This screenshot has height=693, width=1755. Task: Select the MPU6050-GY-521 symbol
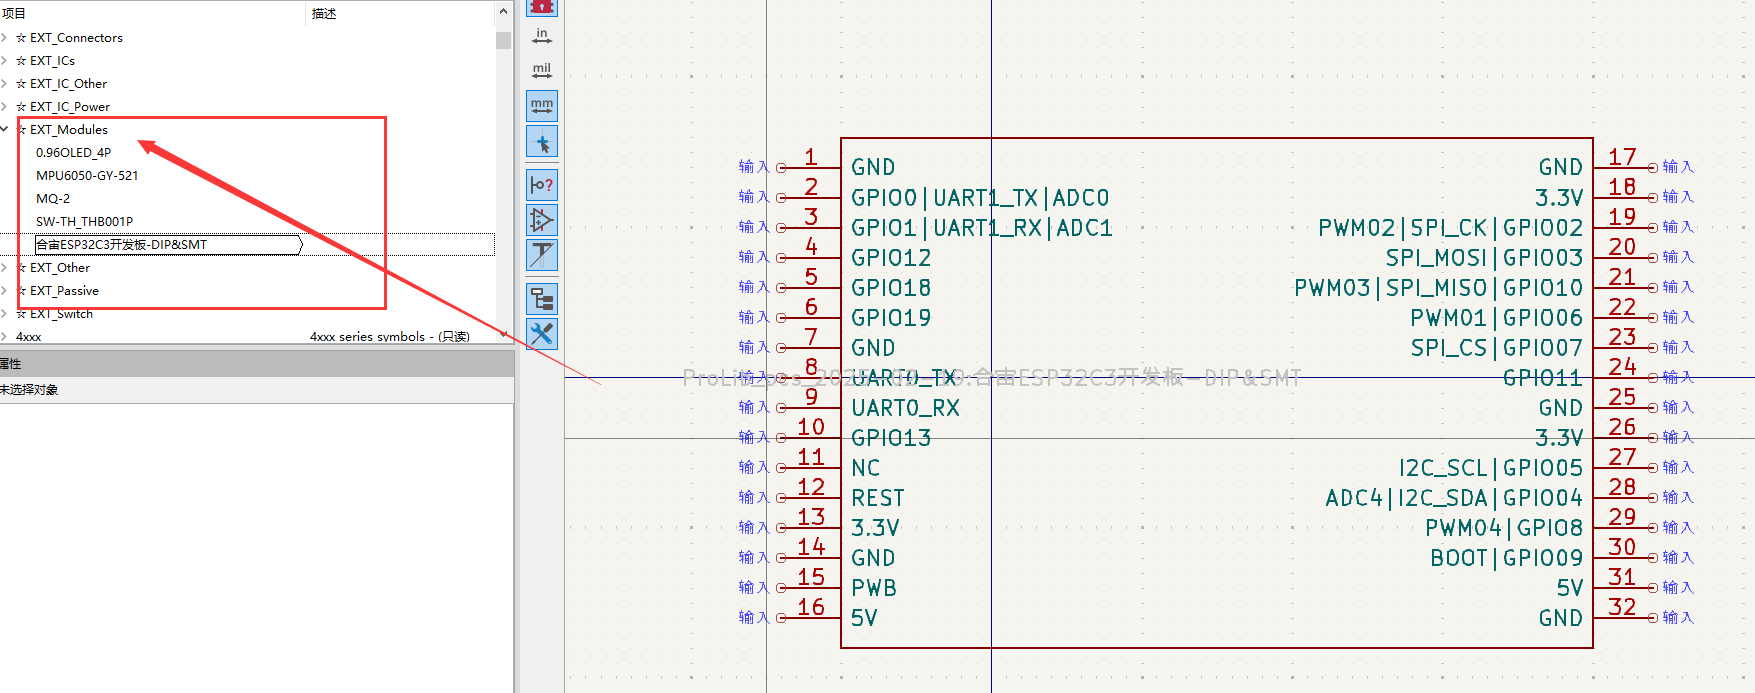(x=87, y=176)
